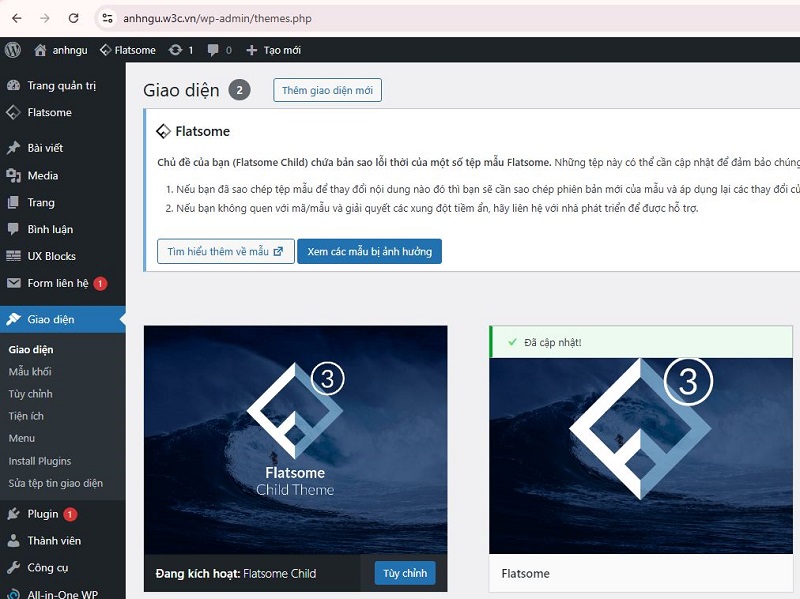Open Thành viên menu item
The height and width of the screenshot is (599, 800).
pyautogui.click(x=54, y=541)
